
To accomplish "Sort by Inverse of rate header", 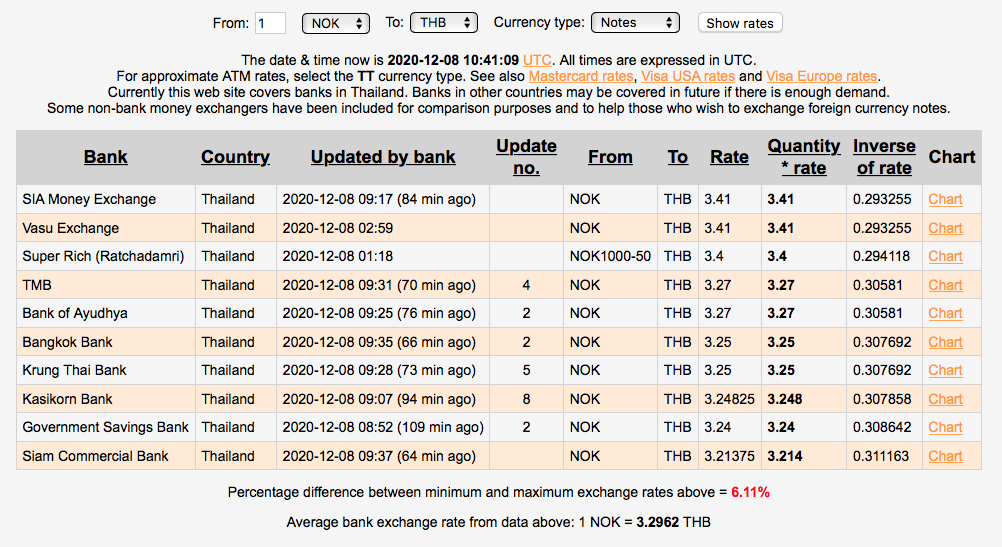I will (x=884, y=157).
